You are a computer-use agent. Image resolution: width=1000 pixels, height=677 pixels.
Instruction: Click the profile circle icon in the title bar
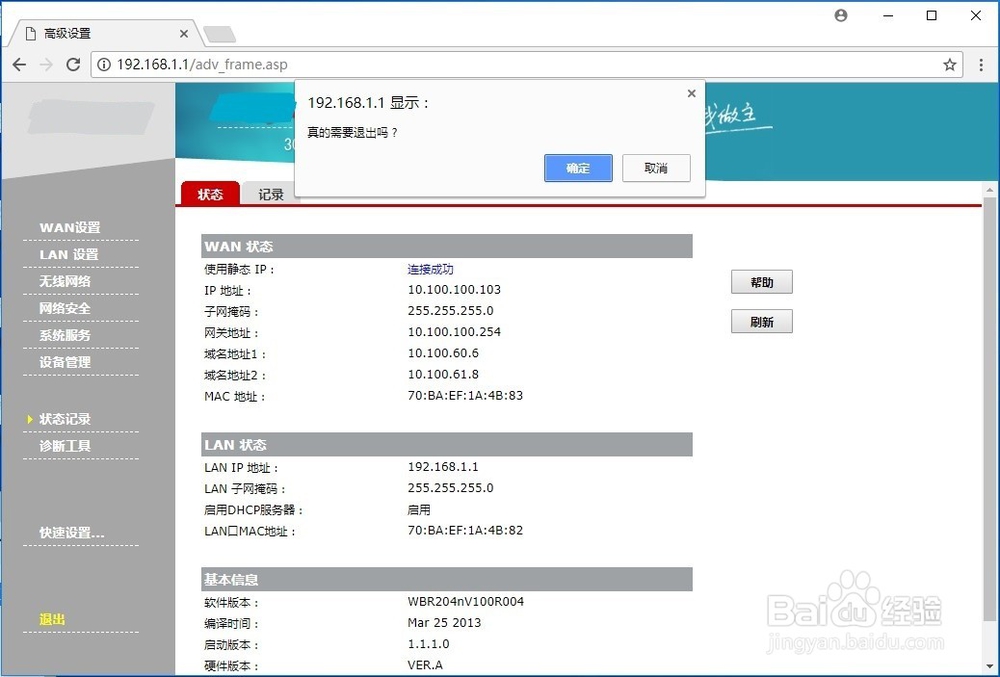tap(840, 15)
